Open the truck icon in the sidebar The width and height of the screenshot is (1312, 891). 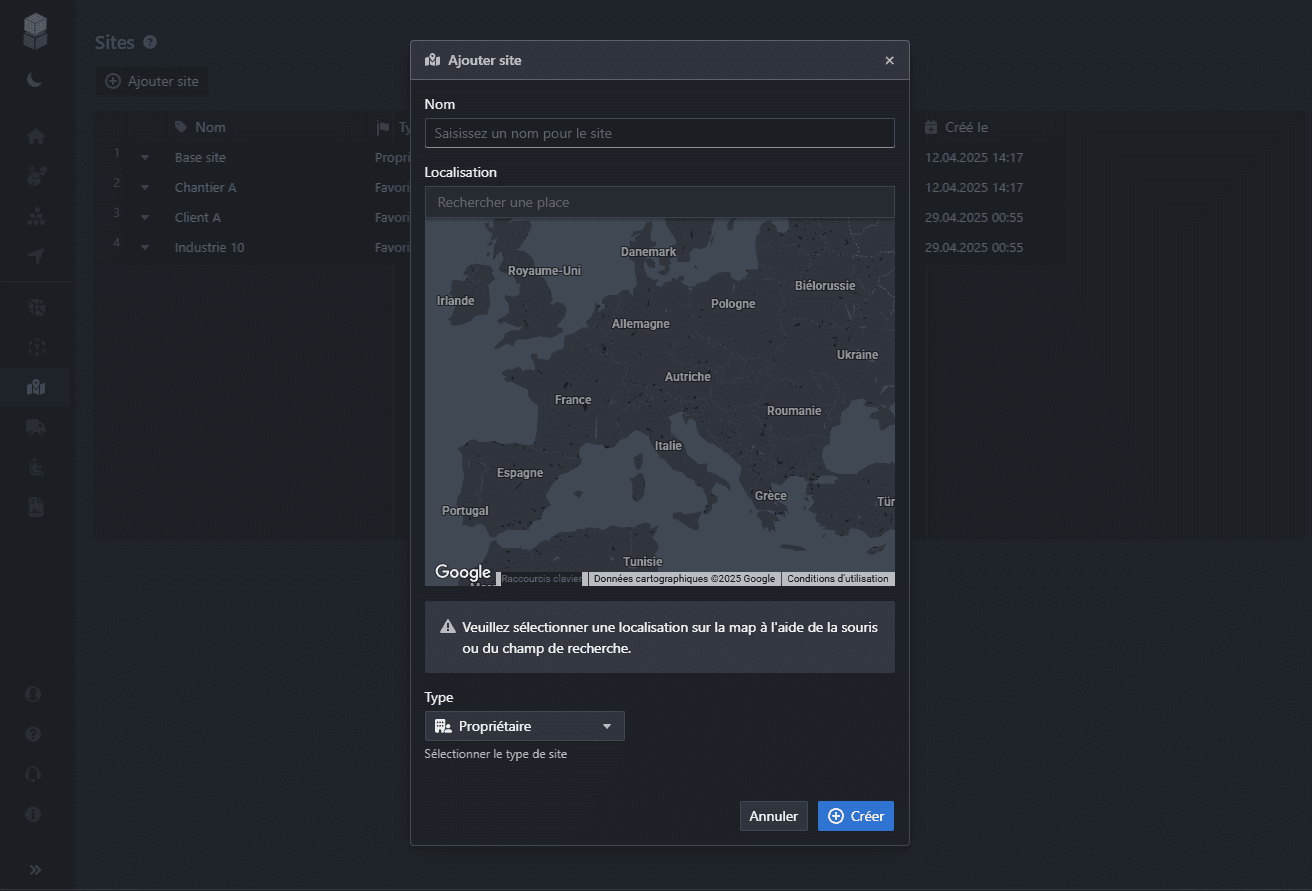[36, 427]
